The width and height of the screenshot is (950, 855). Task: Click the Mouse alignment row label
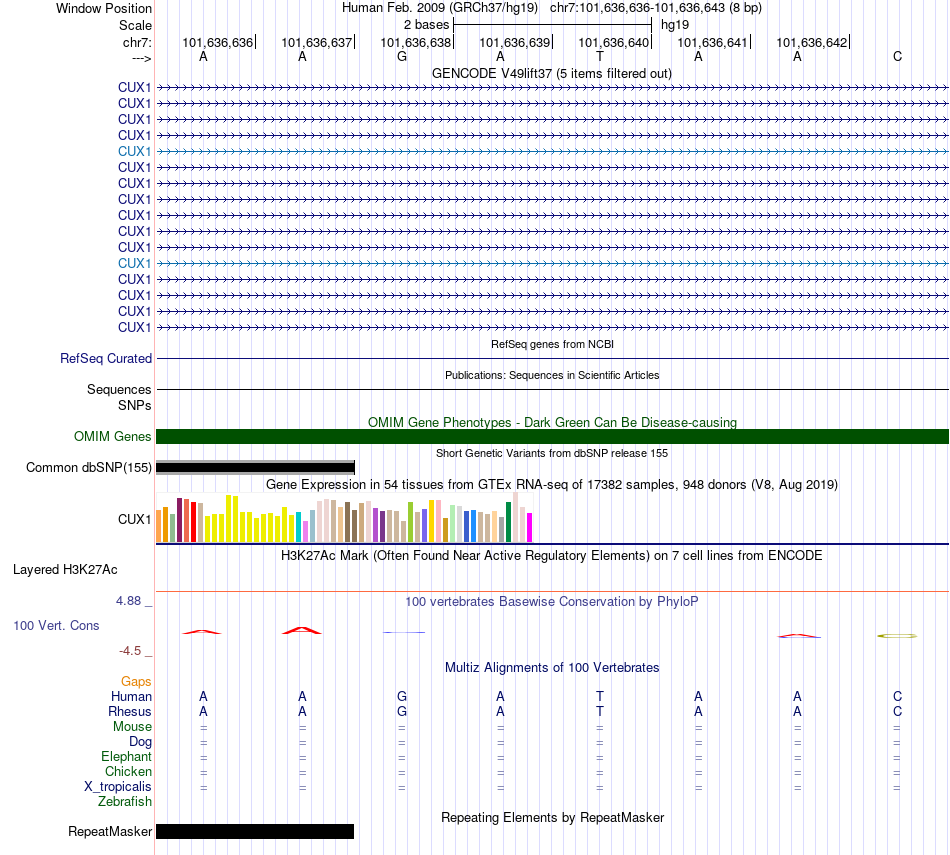click(x=132, y=727)
